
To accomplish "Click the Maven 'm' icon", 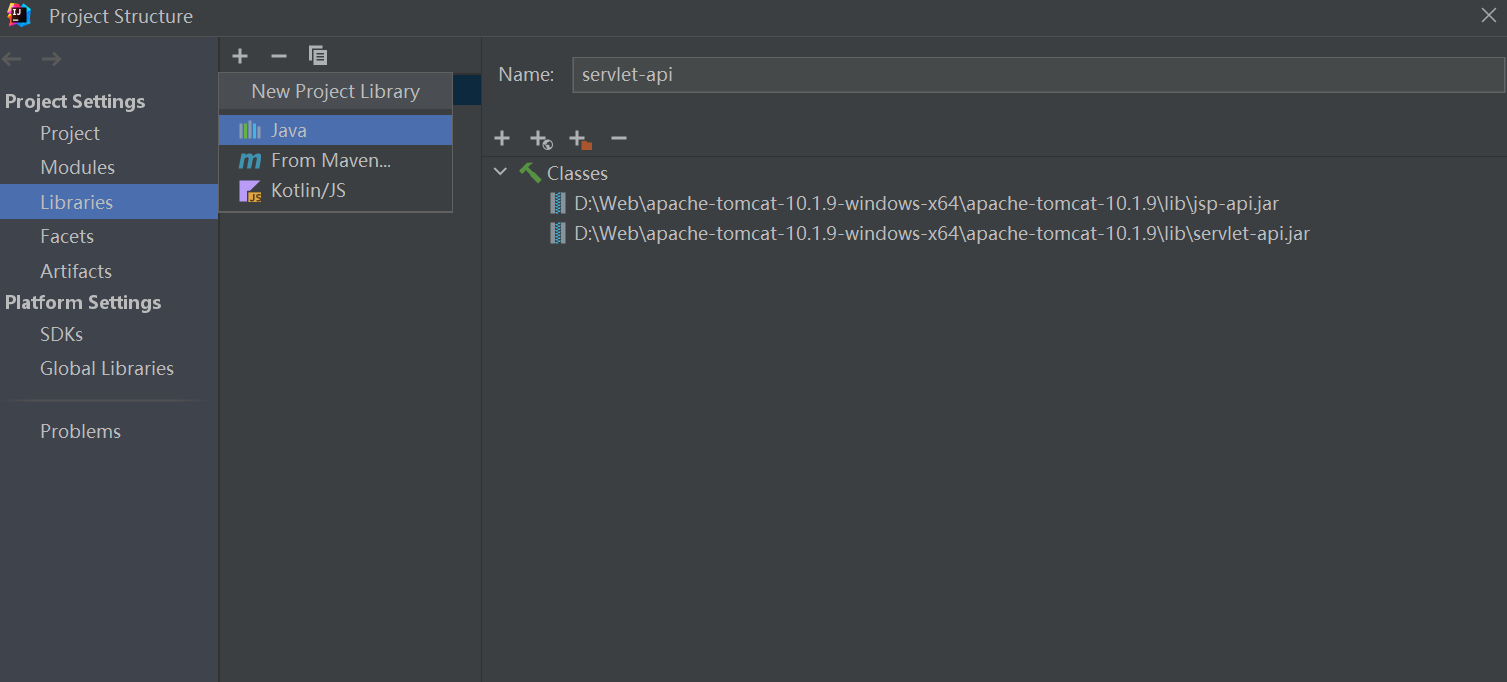I will tap(250, 161).
